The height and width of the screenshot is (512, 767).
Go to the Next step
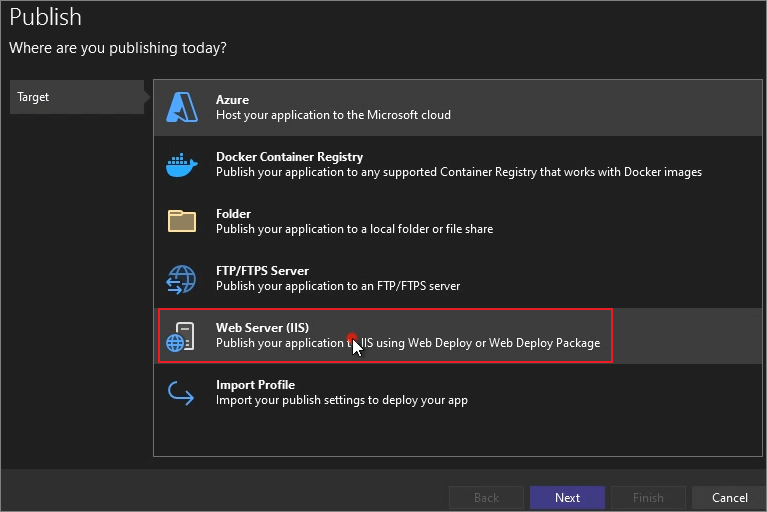point(567,498)
